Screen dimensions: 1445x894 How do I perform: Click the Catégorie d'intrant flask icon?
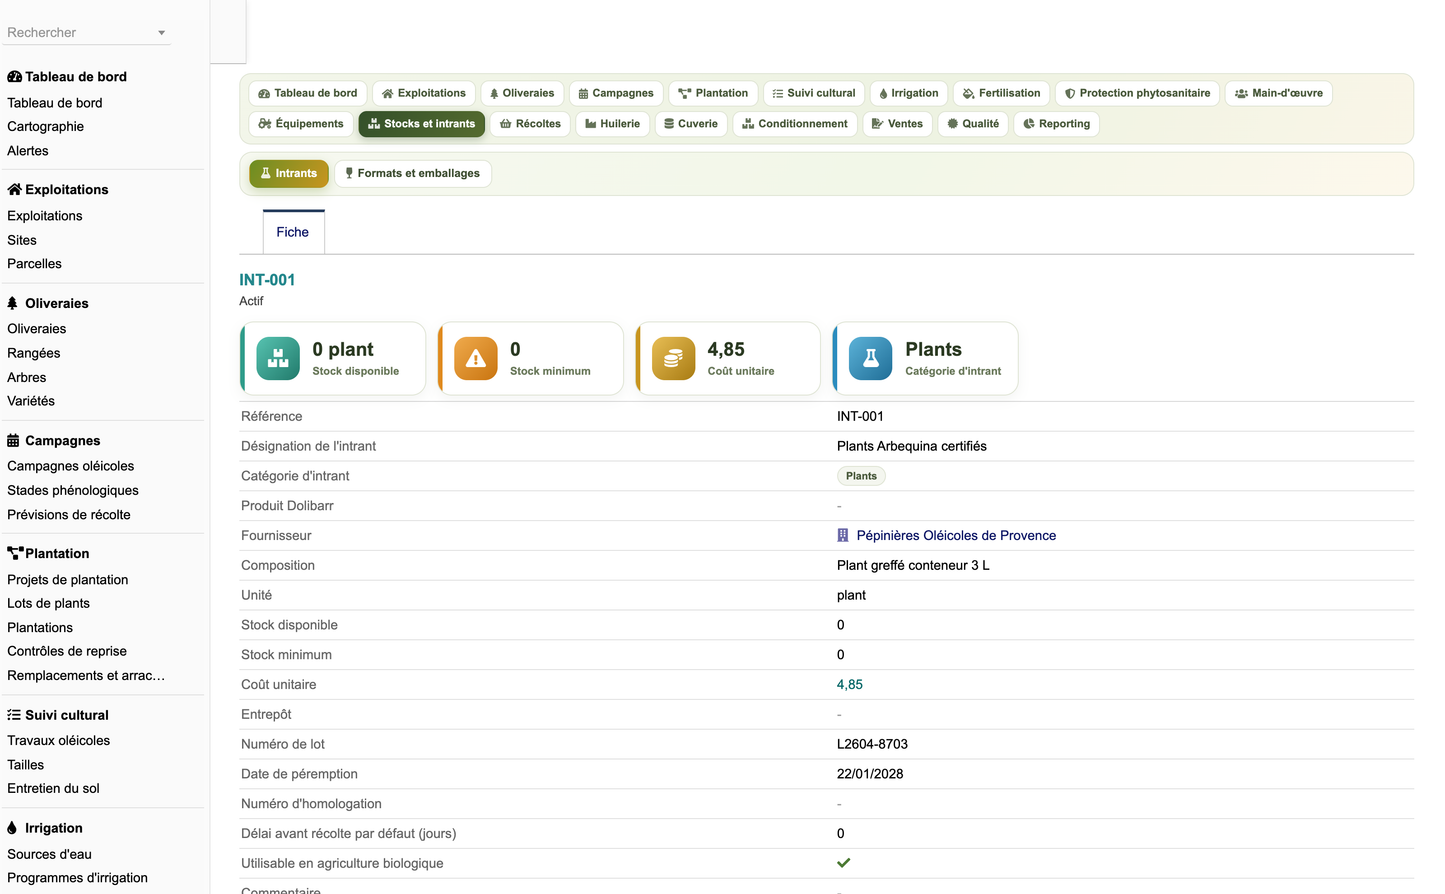pos(871,358)
